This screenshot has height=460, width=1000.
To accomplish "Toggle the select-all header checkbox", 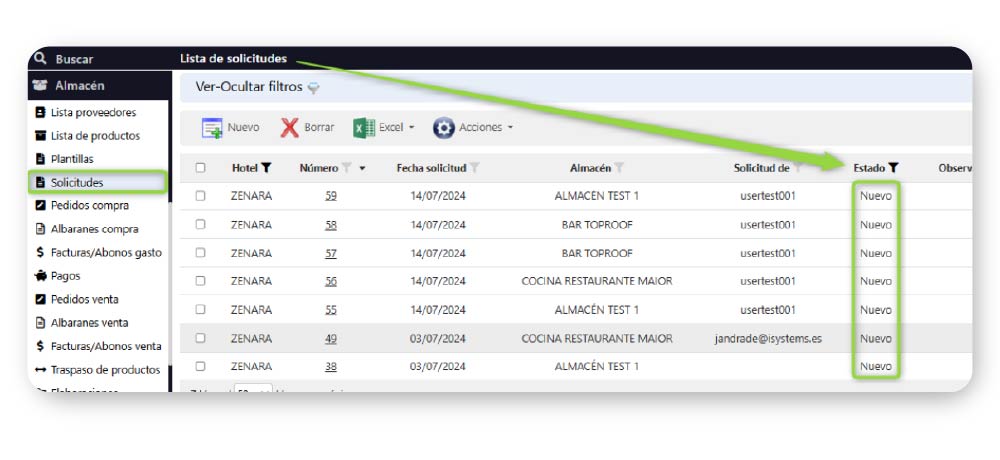I will pos(201,168).
